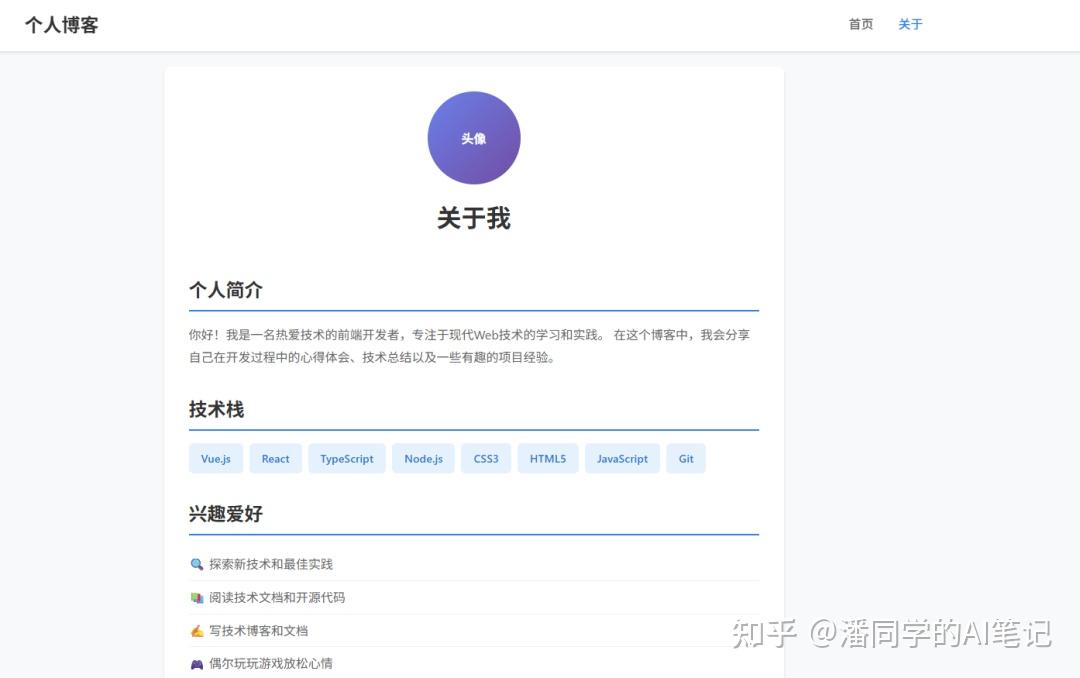Click the text 偶尔玩玩游戏放松心情
Viewport: 1080px width, 678px height.
point(271,664)
